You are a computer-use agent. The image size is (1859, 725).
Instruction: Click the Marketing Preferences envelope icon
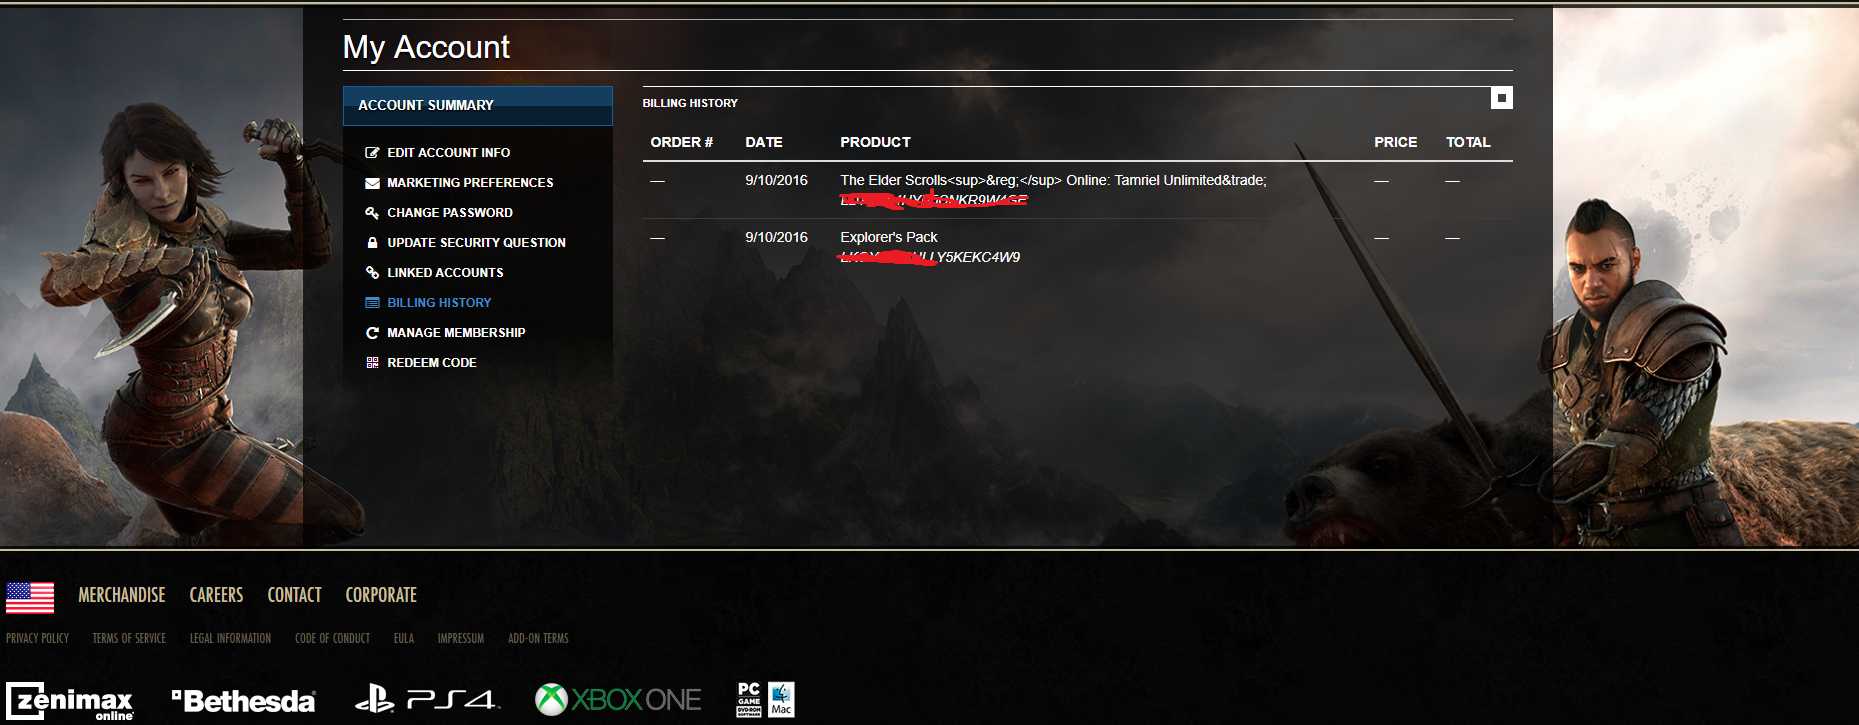tap(372, 183)
